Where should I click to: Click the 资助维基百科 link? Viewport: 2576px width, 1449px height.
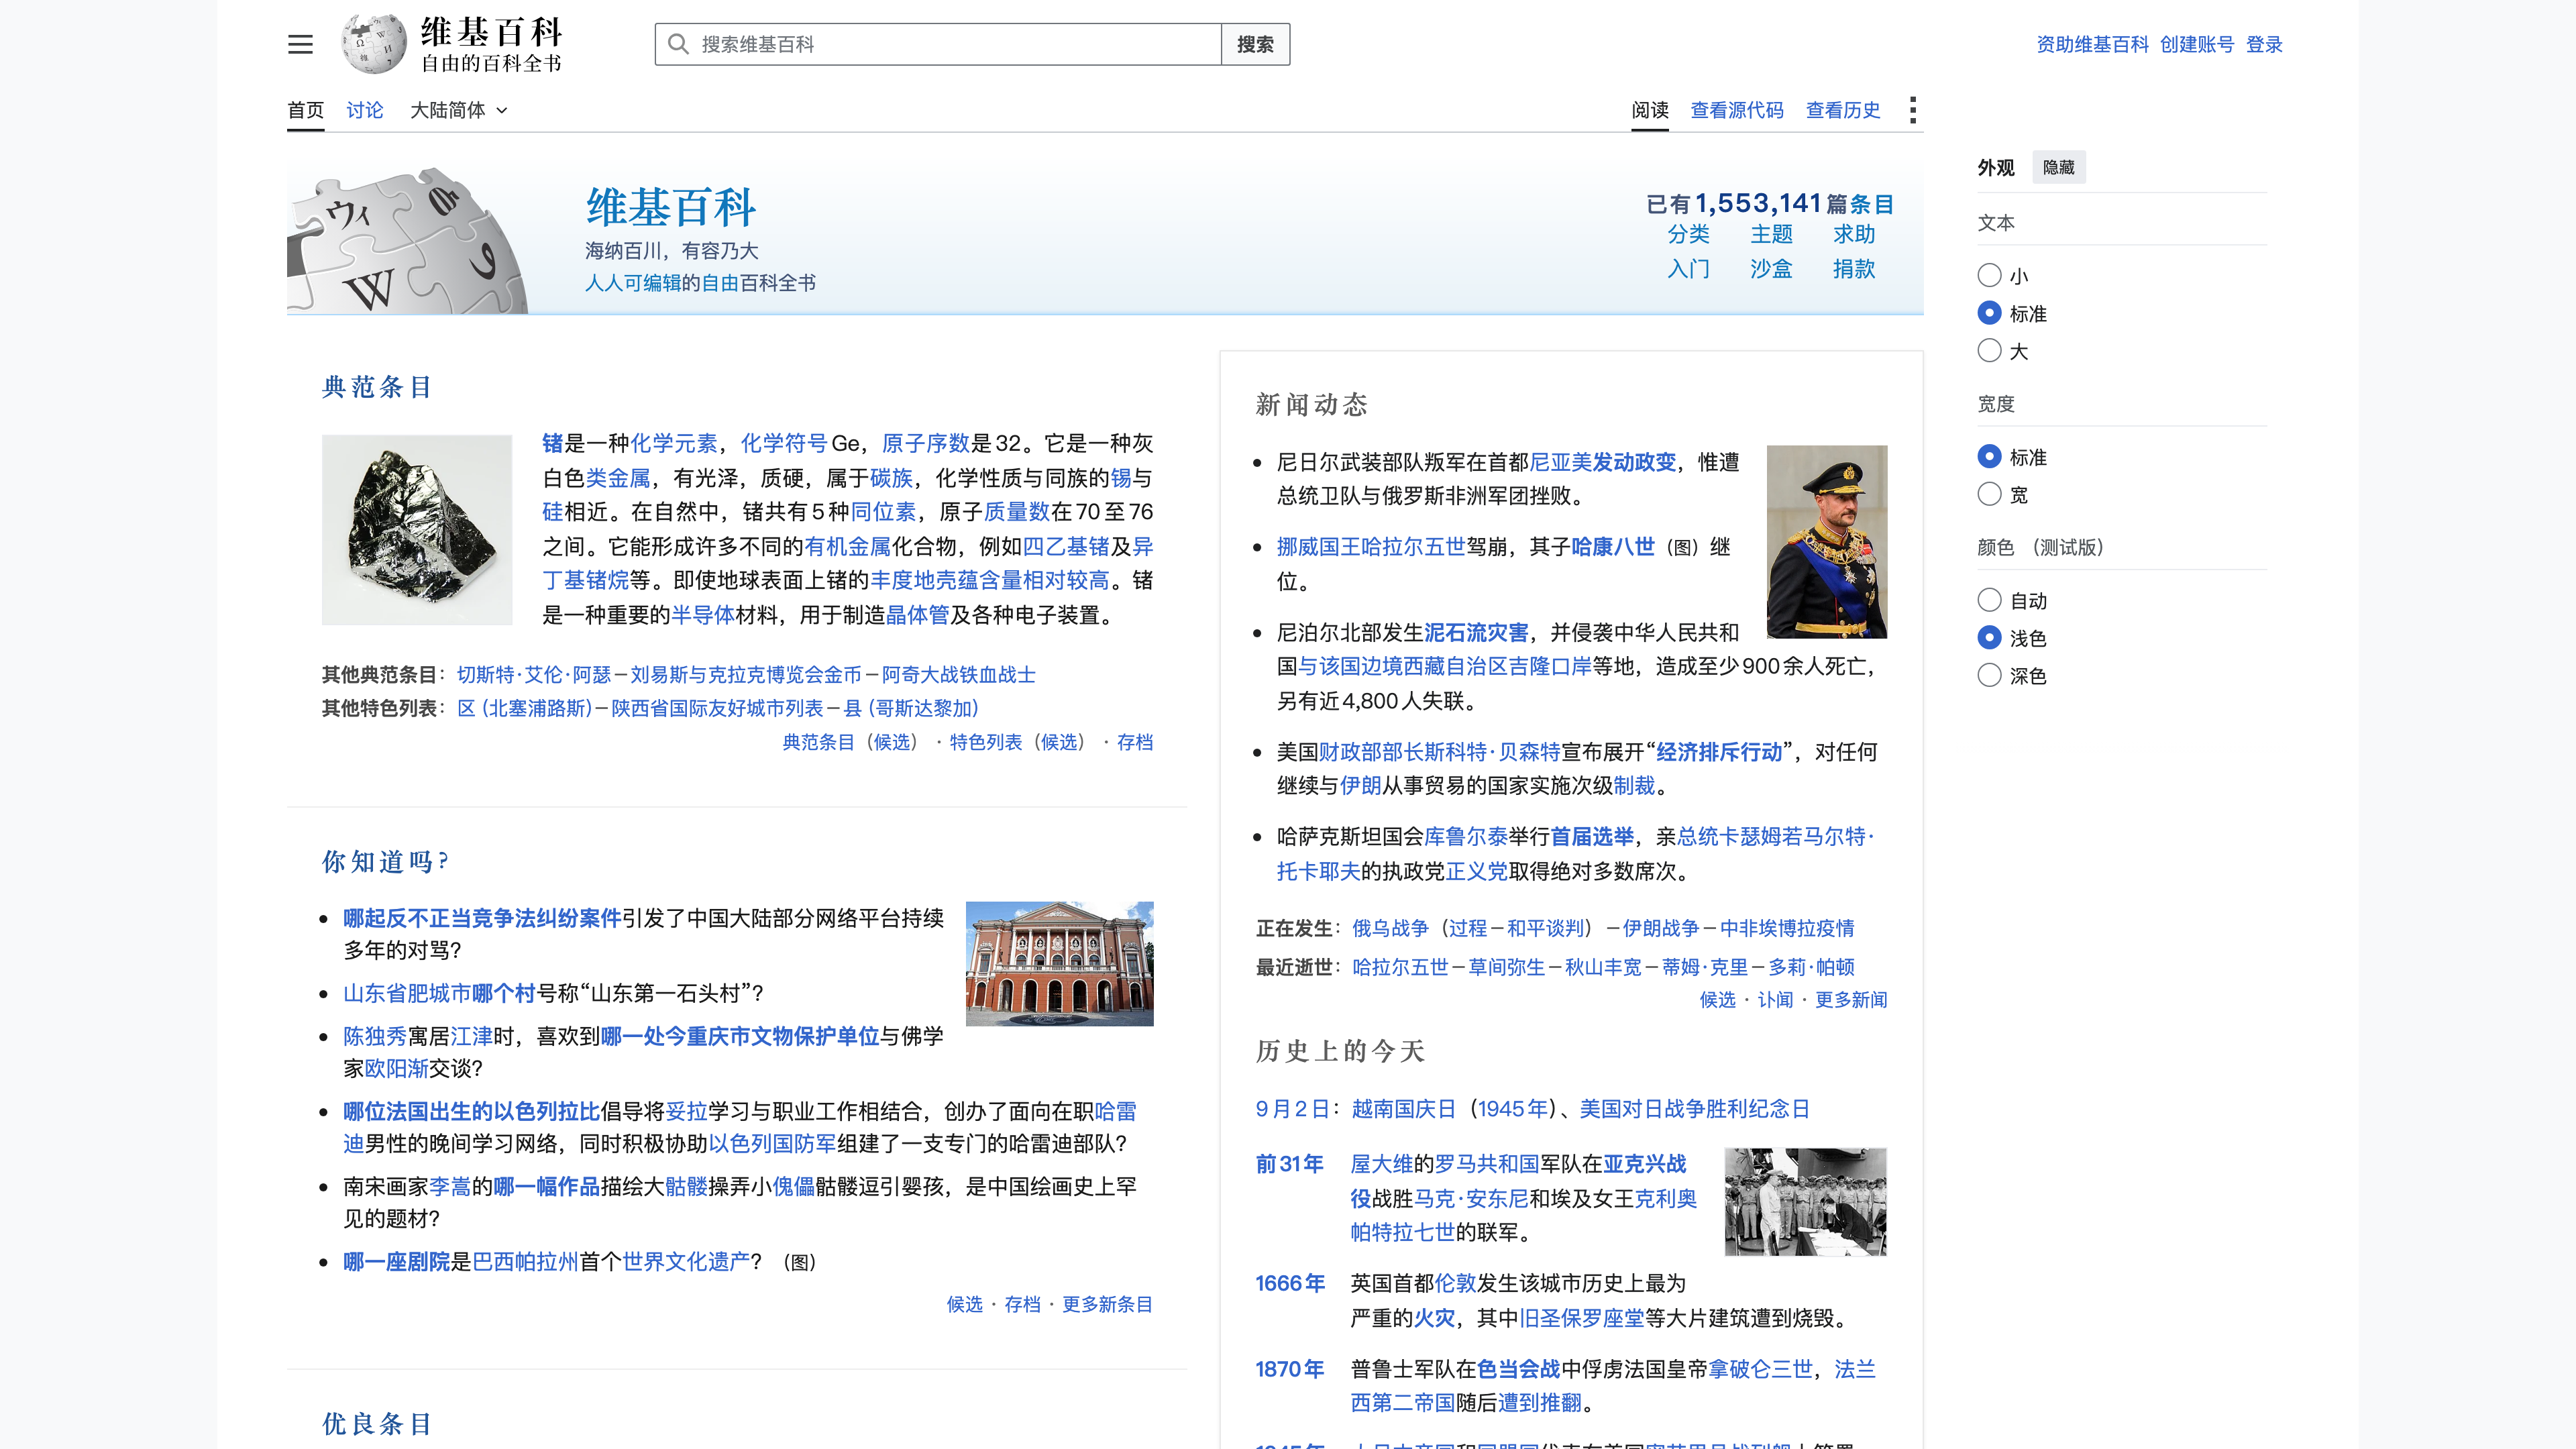click(x=2092, y=44)
